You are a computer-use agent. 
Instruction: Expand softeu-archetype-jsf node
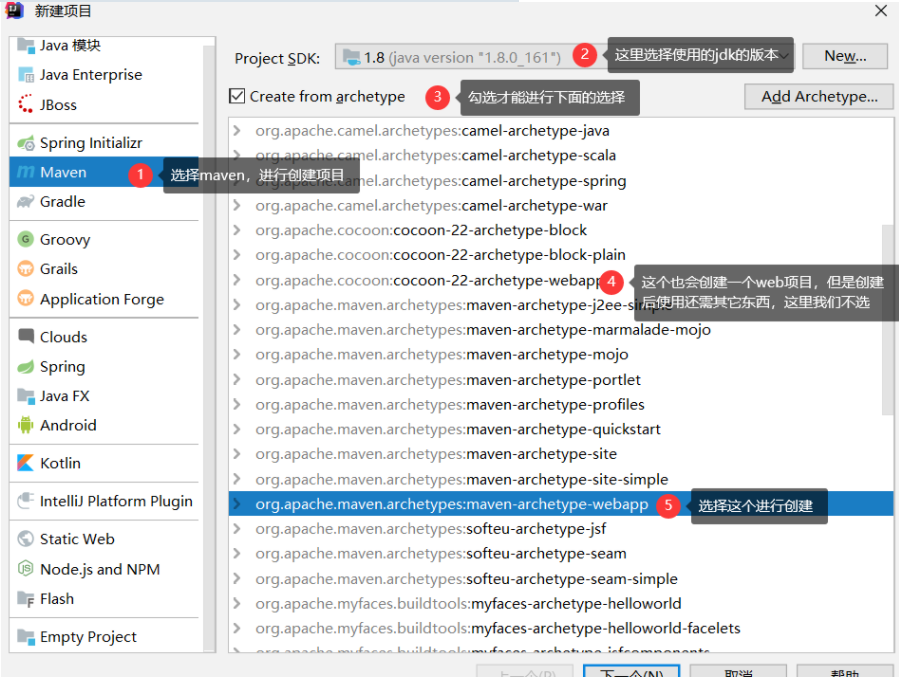237,529
